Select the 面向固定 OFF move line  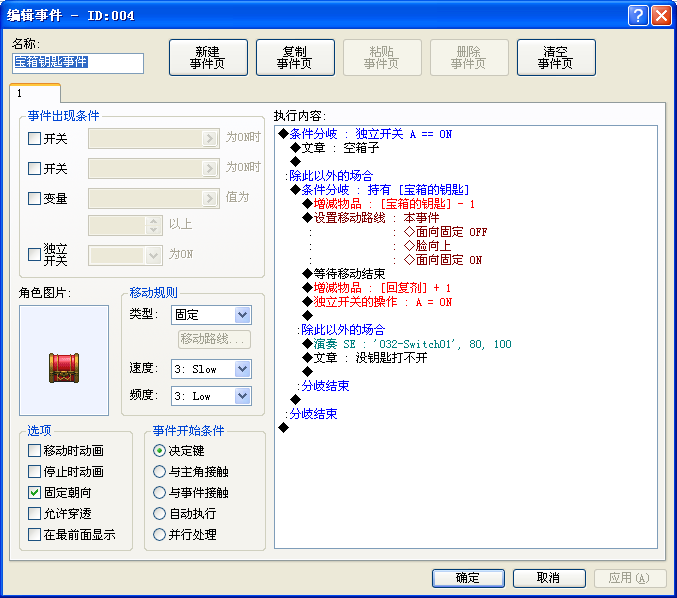pos(446,232)
